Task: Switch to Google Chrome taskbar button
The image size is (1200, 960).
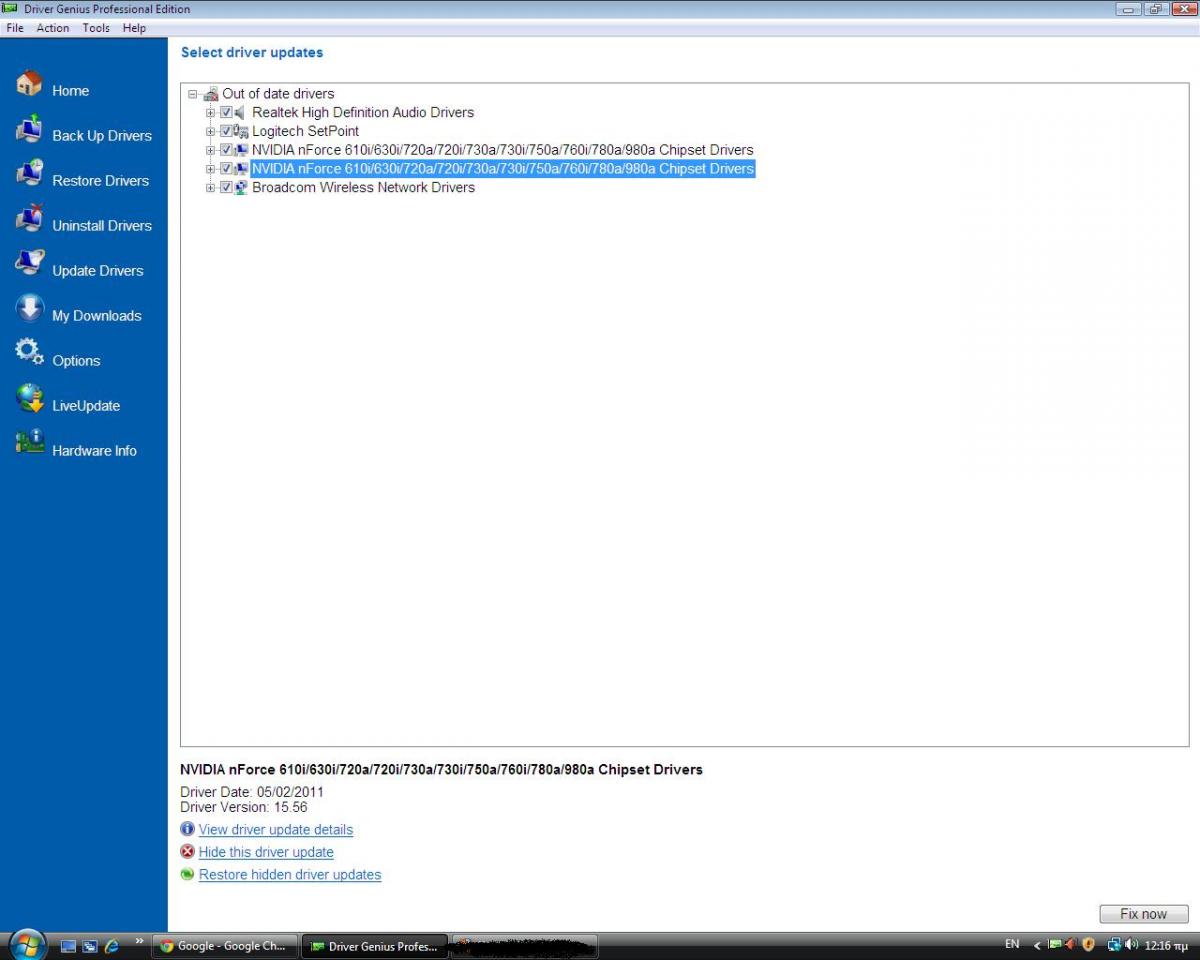Action: (x=225, y=946)
